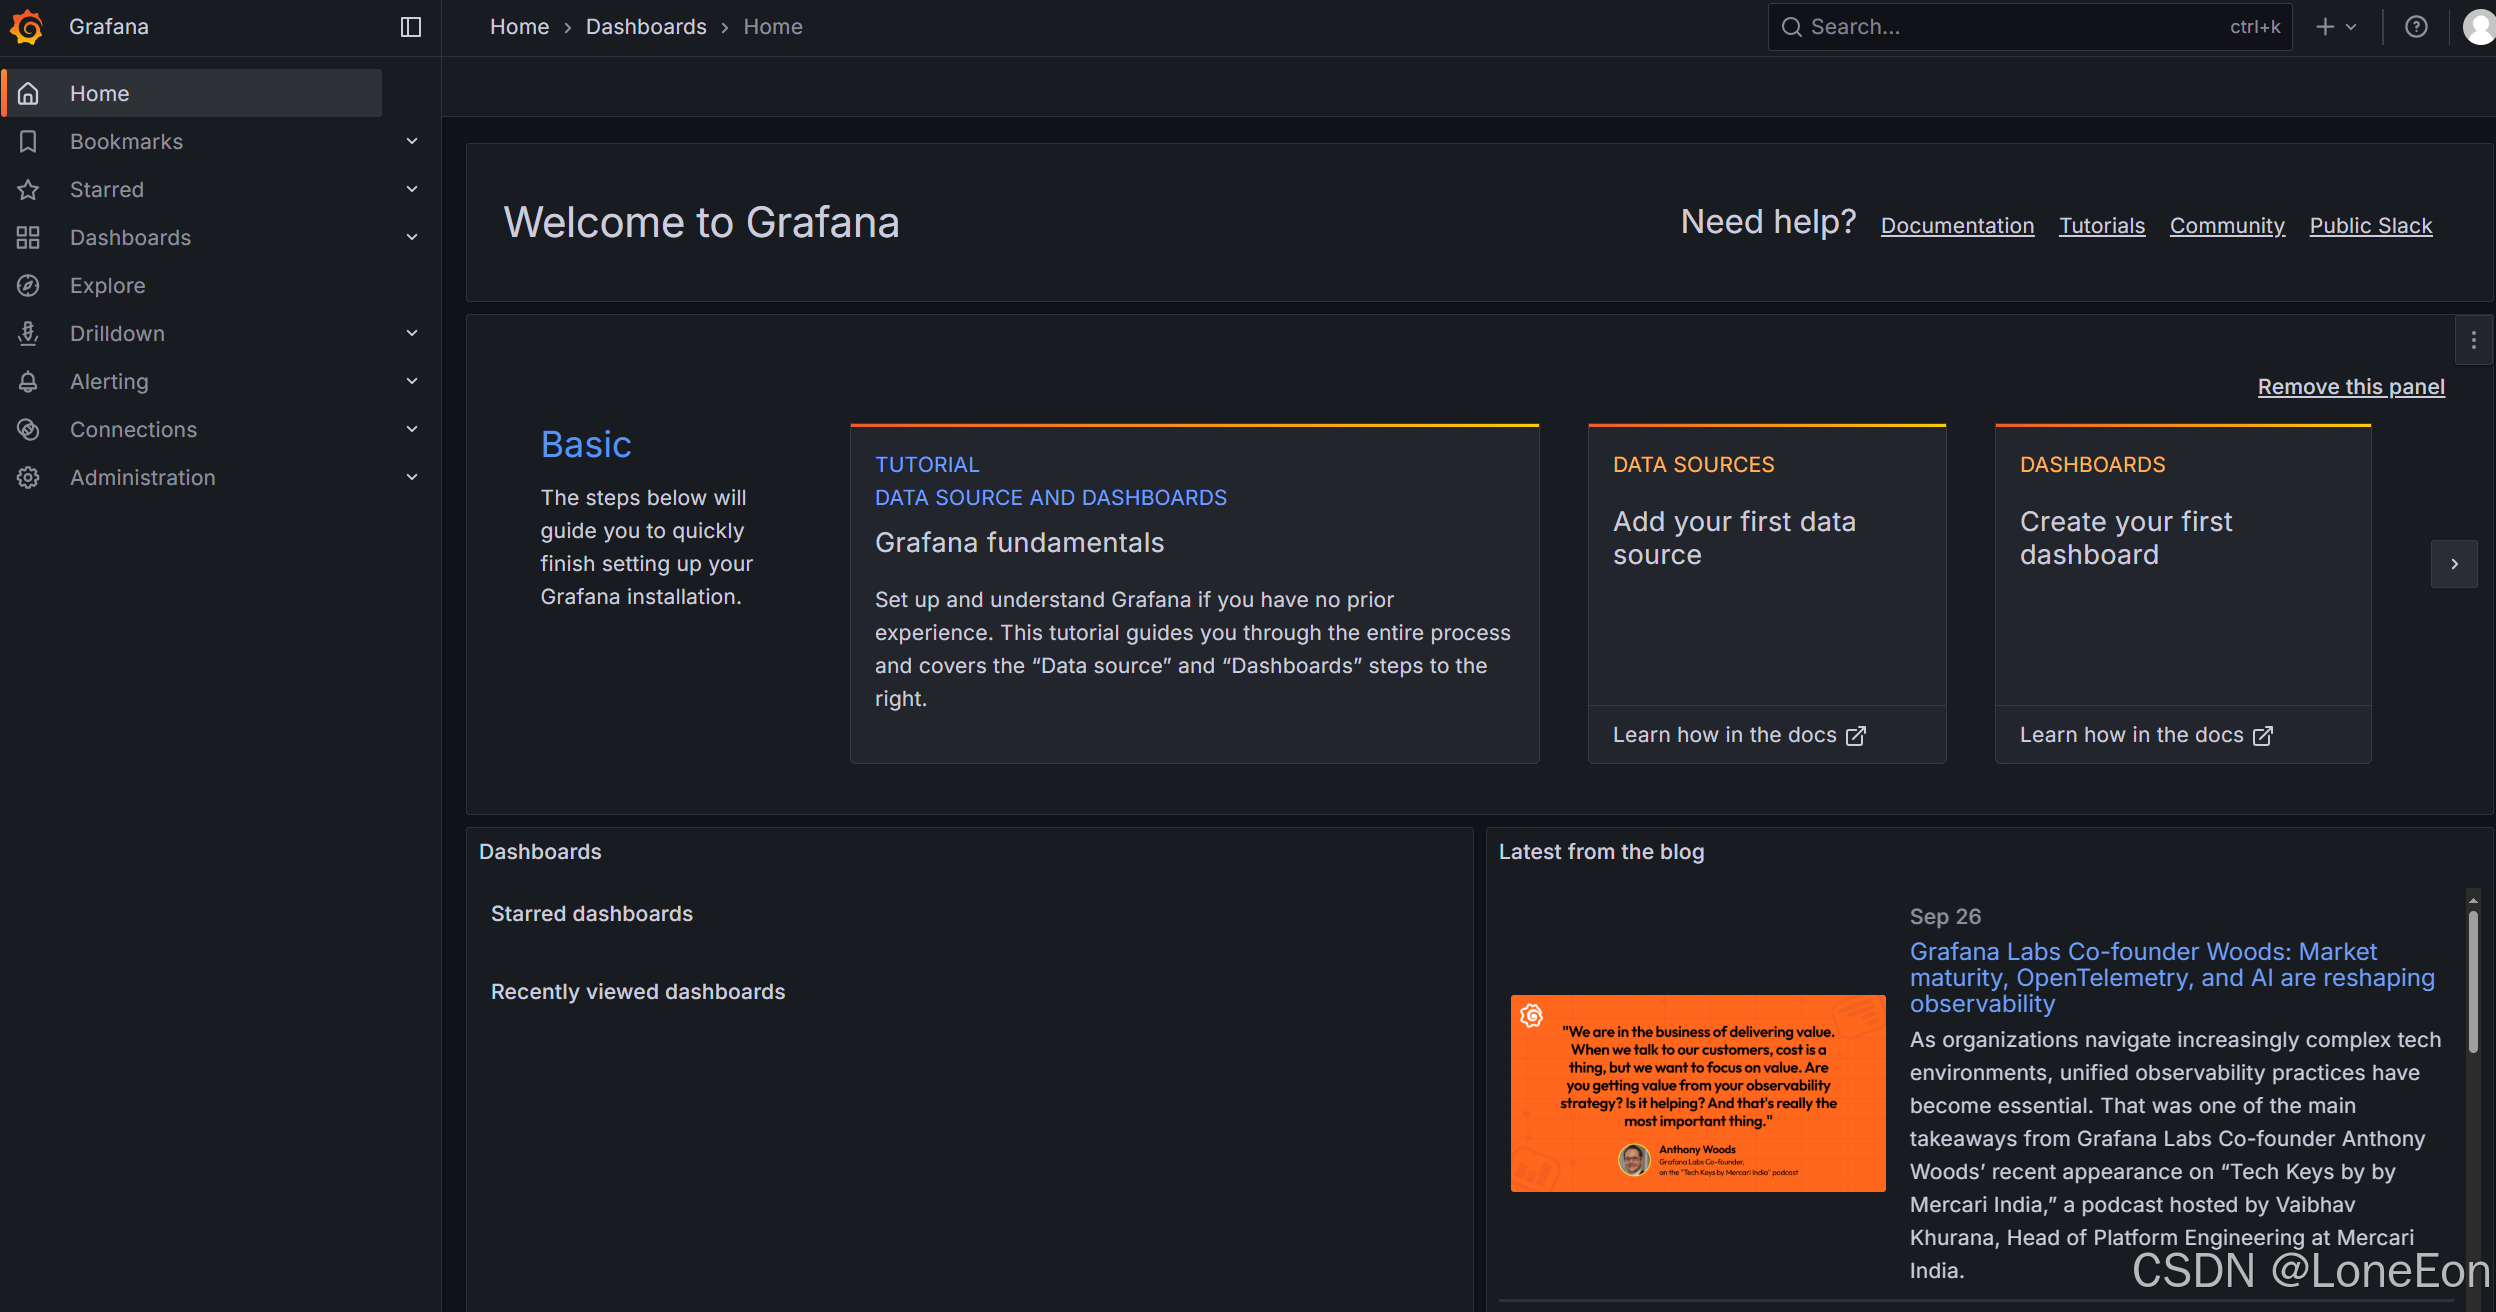Image resolution: width=2496 pixels, height=1312 pixels.
Task: Click the Anthony Woods blog thumbnail image
Action: tap(1698, 1093)
